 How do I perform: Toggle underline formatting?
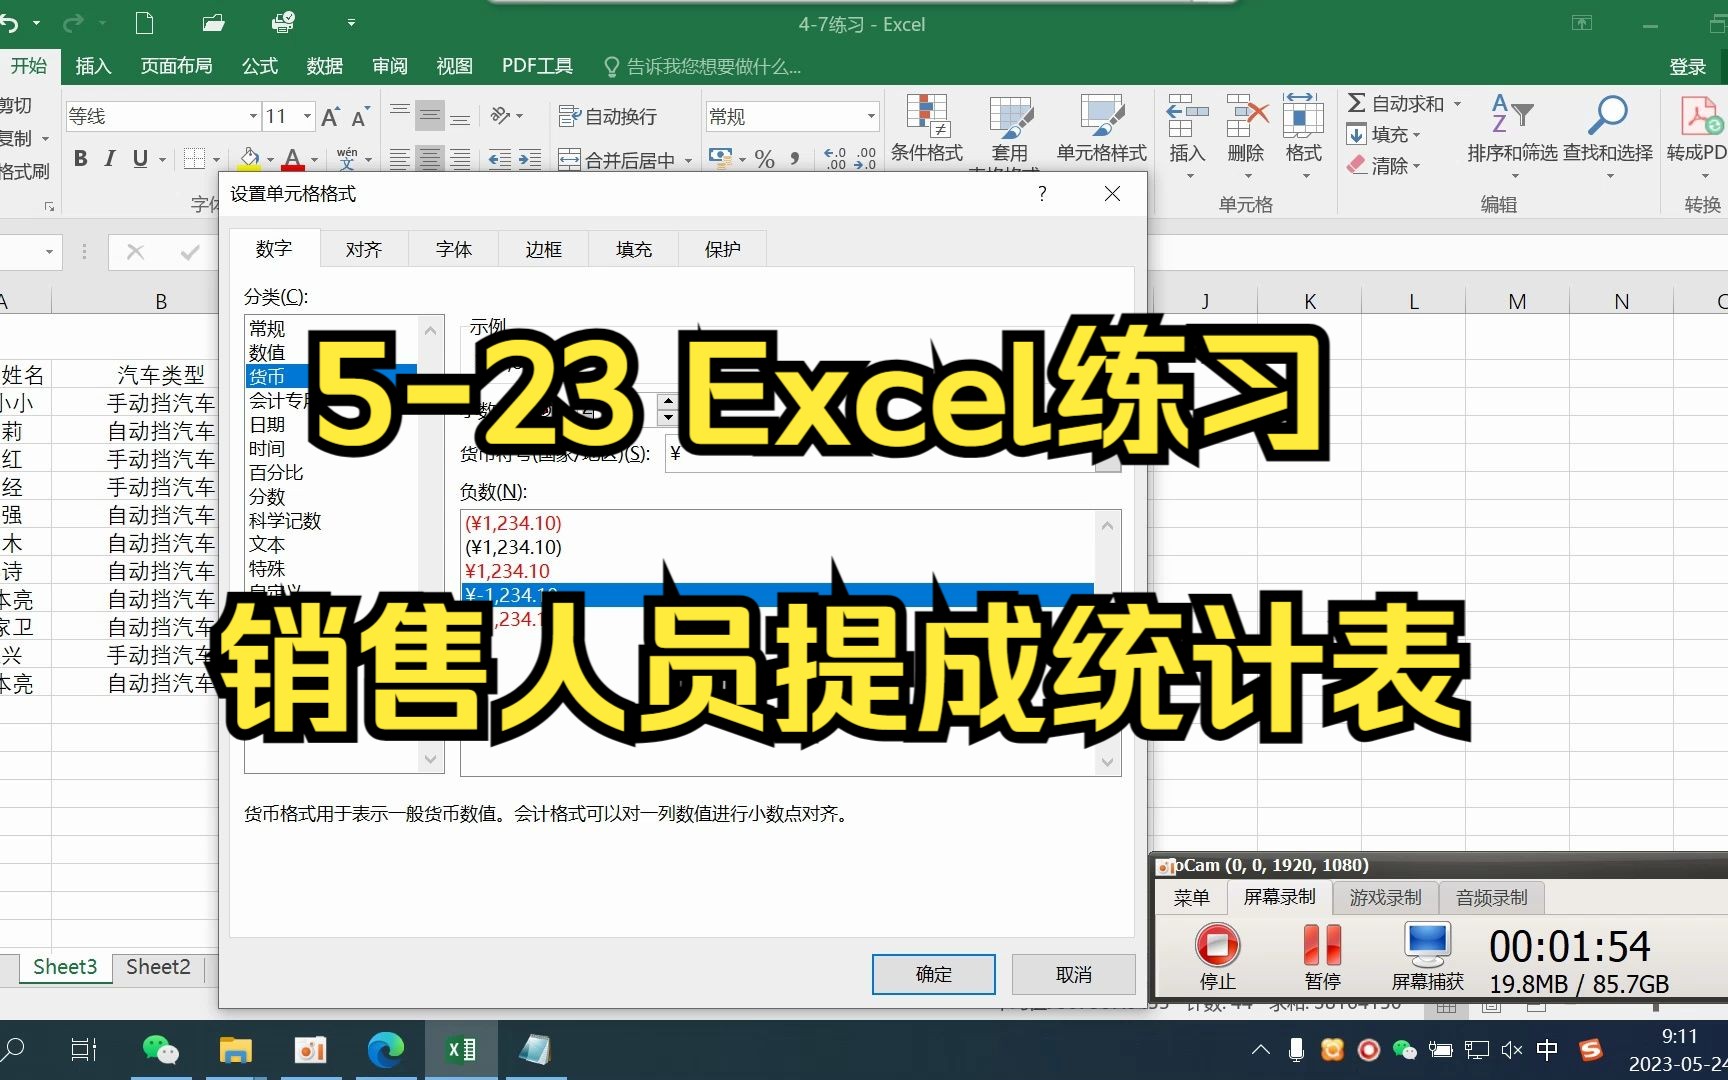[140, 158]
